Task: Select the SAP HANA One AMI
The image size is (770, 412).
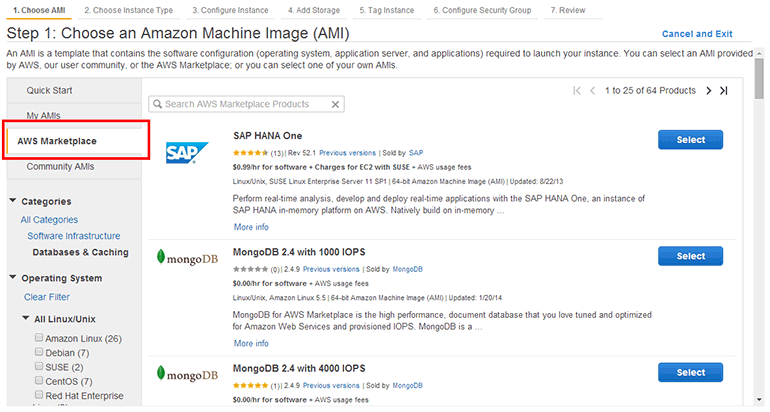Action: pos(690,140)
